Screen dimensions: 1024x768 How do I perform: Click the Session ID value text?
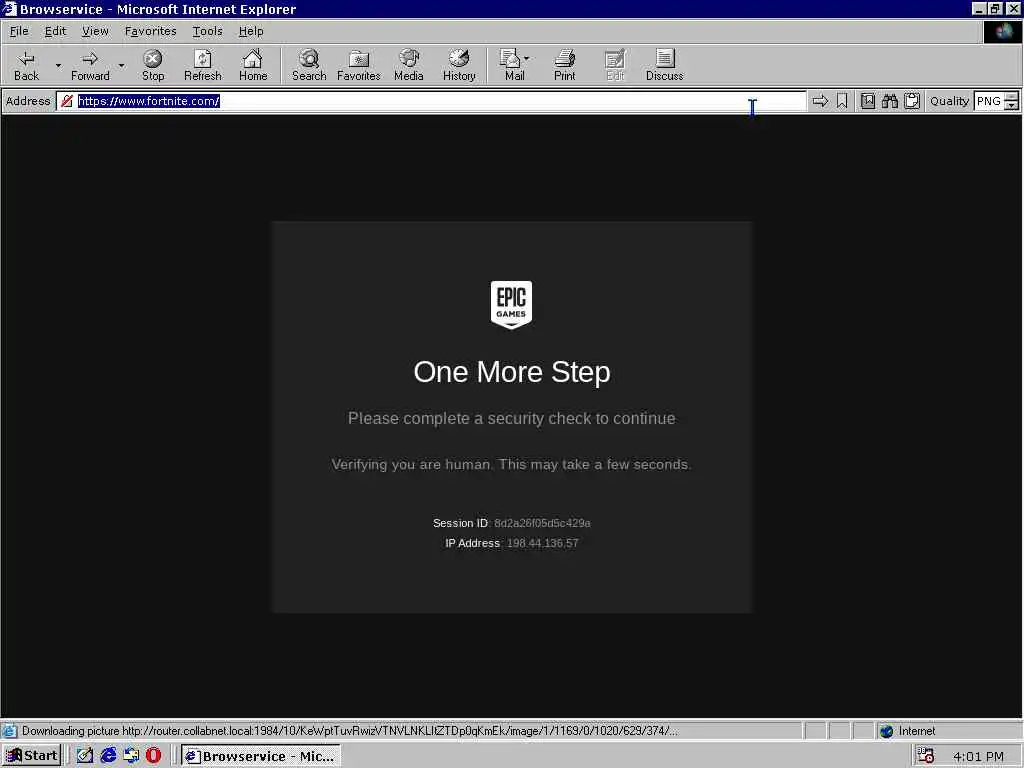542,523
